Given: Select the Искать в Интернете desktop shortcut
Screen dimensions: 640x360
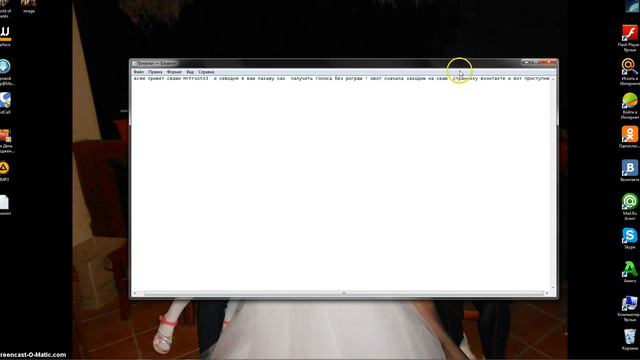Looking at the screenshot, I should (x=629, y=71).
